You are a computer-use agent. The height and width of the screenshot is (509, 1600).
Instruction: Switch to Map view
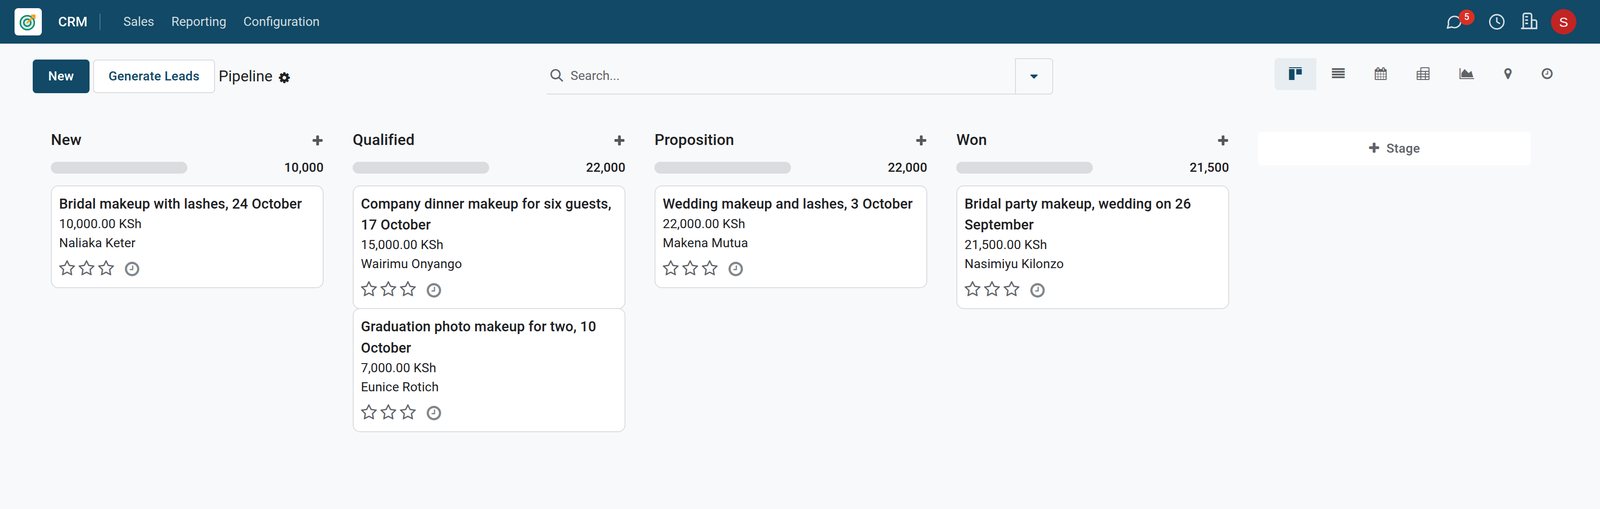pyautogui.click(x=1508, y=73)
